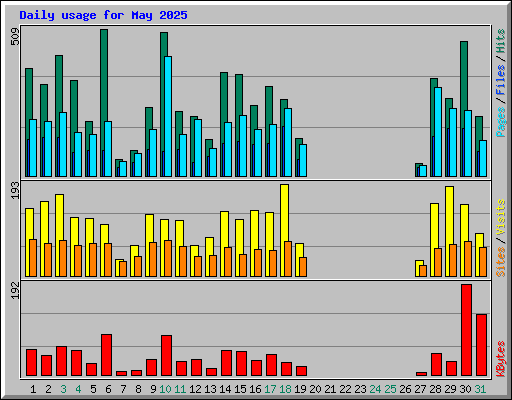Click day 3 on the x-axis
The width and height of the screenshot is (512, 400).
pyautogui.click(x=63, y=389)
